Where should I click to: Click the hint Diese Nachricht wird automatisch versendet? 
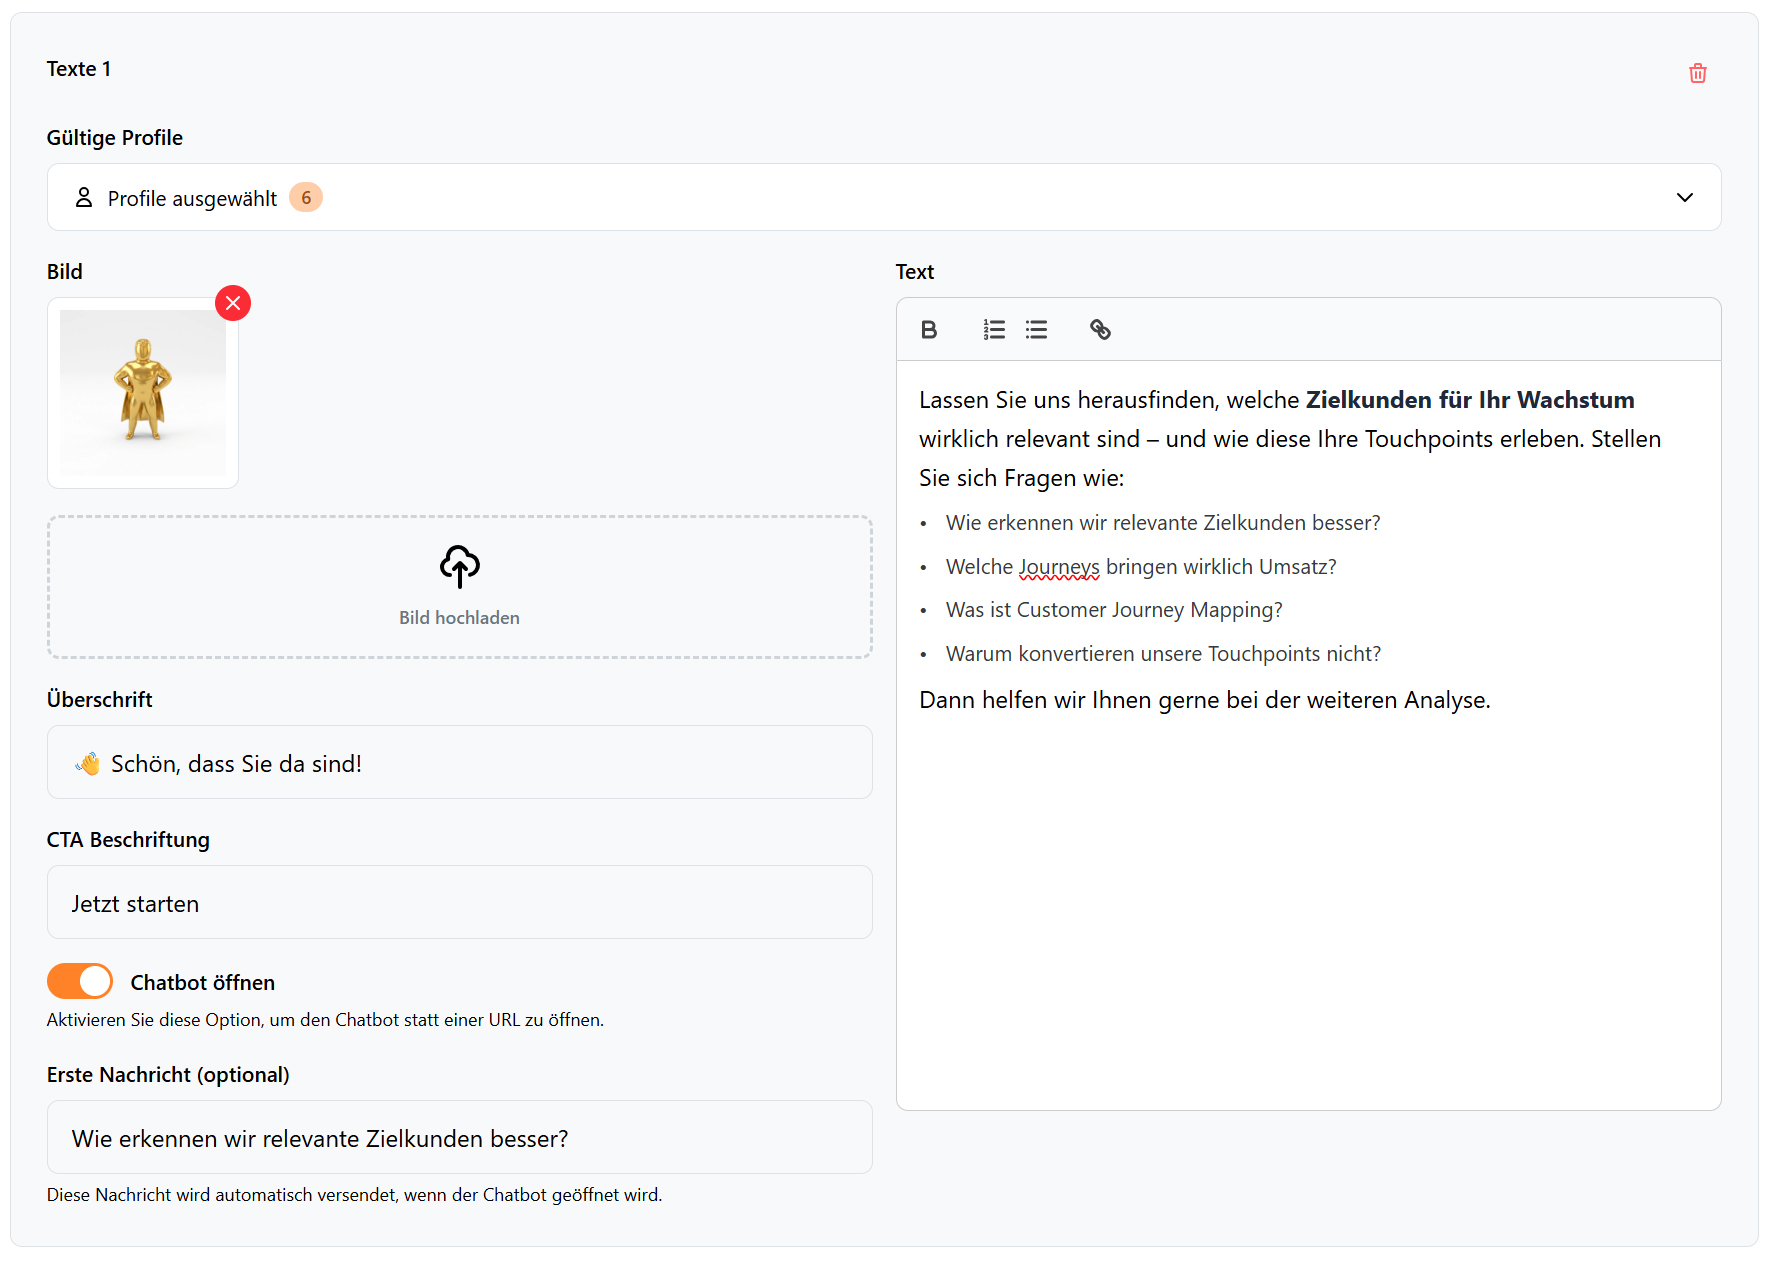point(354,1195)
